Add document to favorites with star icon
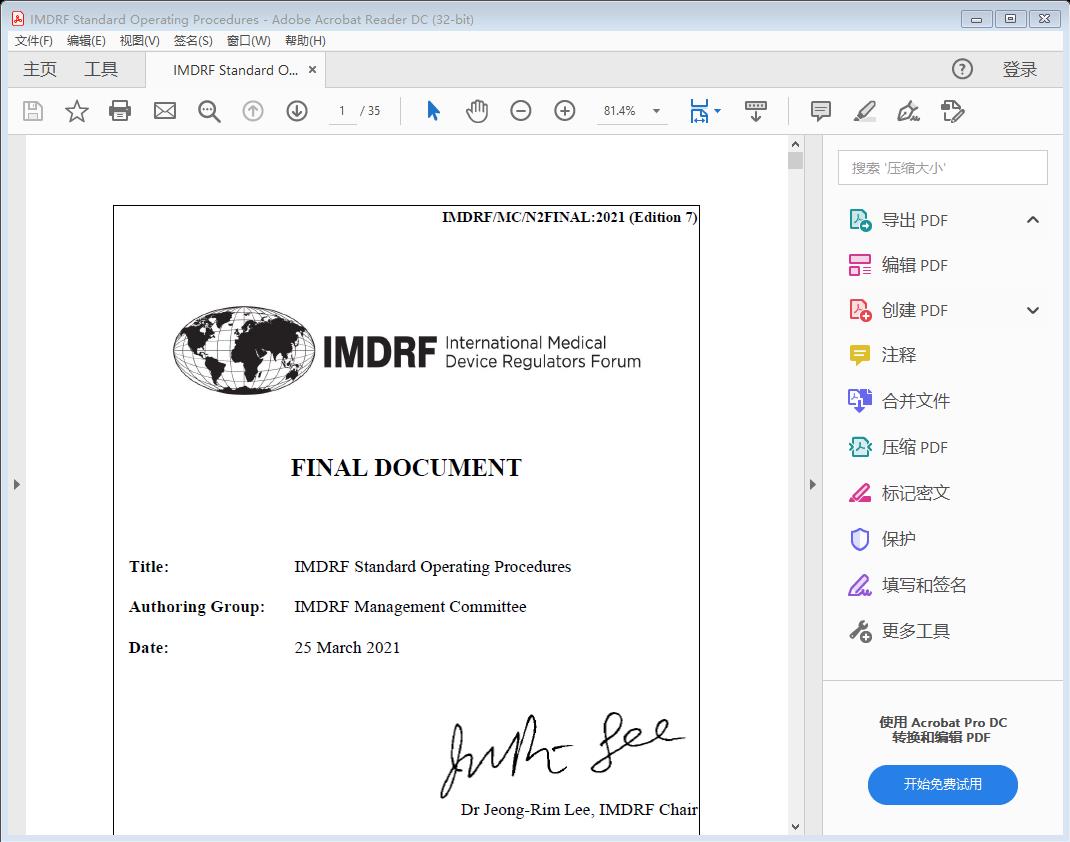 click(x=76, y=111)
